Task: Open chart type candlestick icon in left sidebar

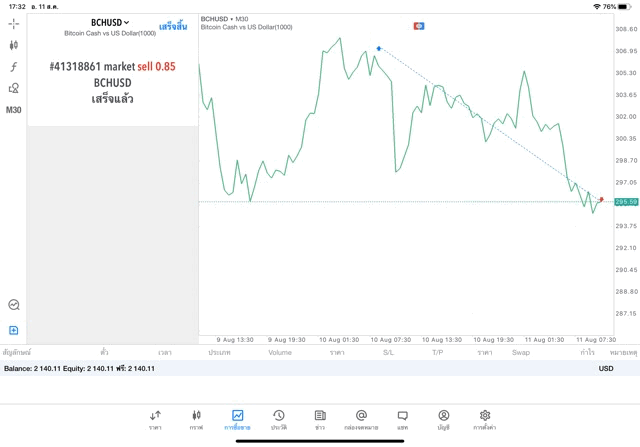Action: (x=14, y=45)
